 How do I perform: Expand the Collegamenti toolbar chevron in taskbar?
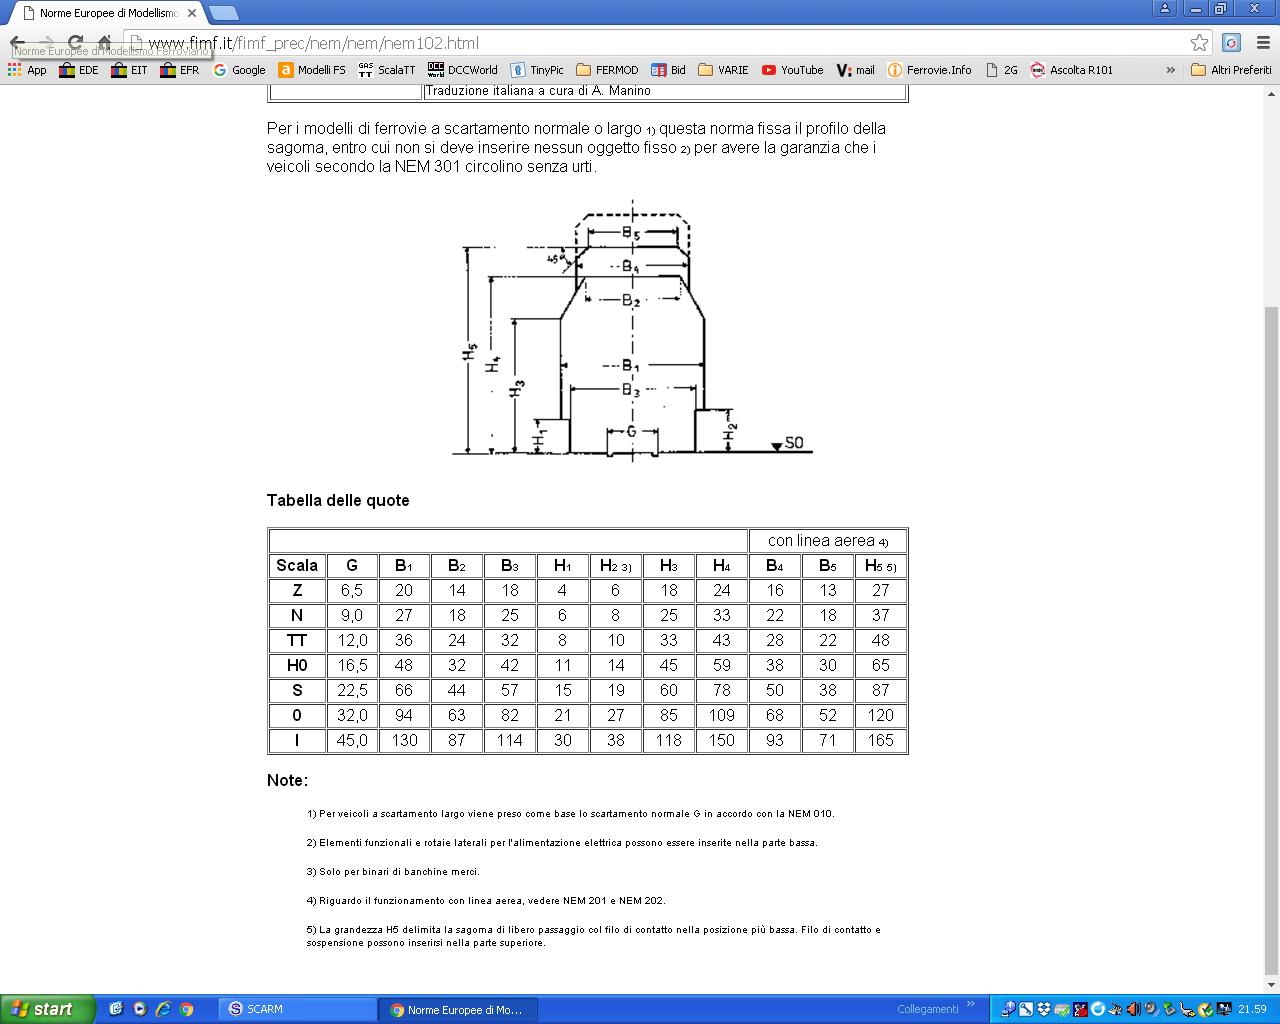pos(970,1005)
